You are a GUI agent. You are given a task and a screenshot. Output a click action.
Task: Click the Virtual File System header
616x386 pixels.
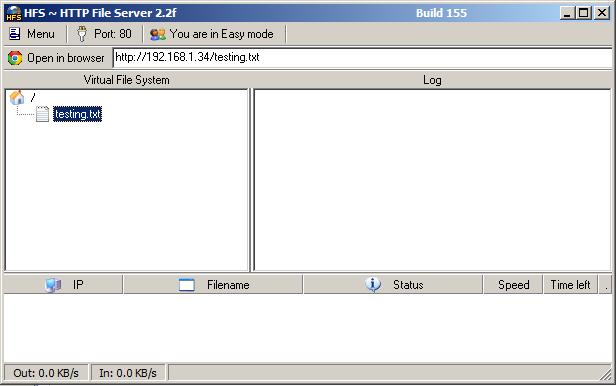[x=126, y=80]
